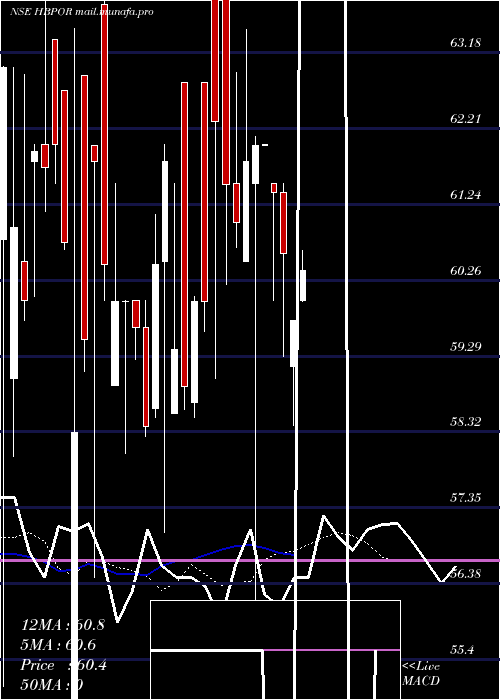
Task: Click the 56.38 price axis label
Action: point(466,573)
